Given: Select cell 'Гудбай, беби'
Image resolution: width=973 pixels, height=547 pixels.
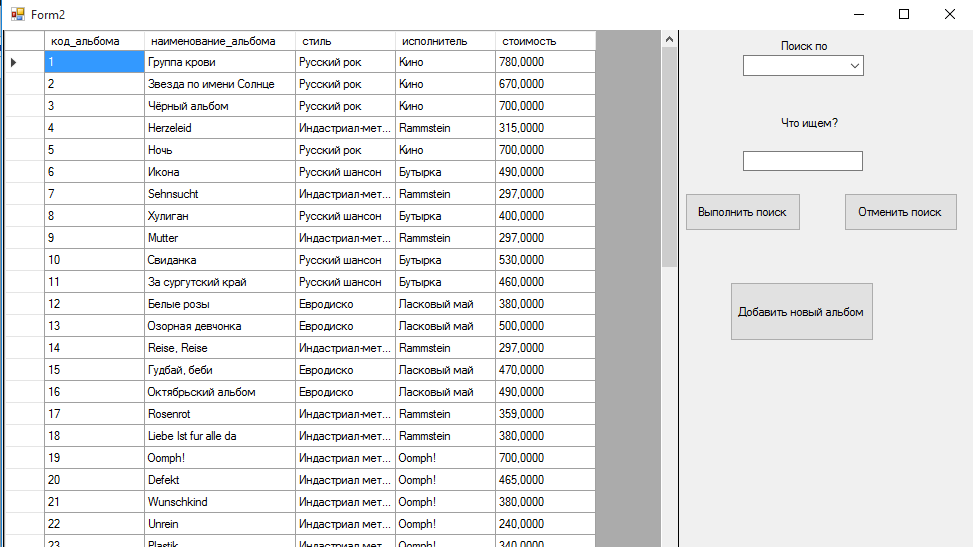Looking at the screenshot, I should tap(220, 370).
